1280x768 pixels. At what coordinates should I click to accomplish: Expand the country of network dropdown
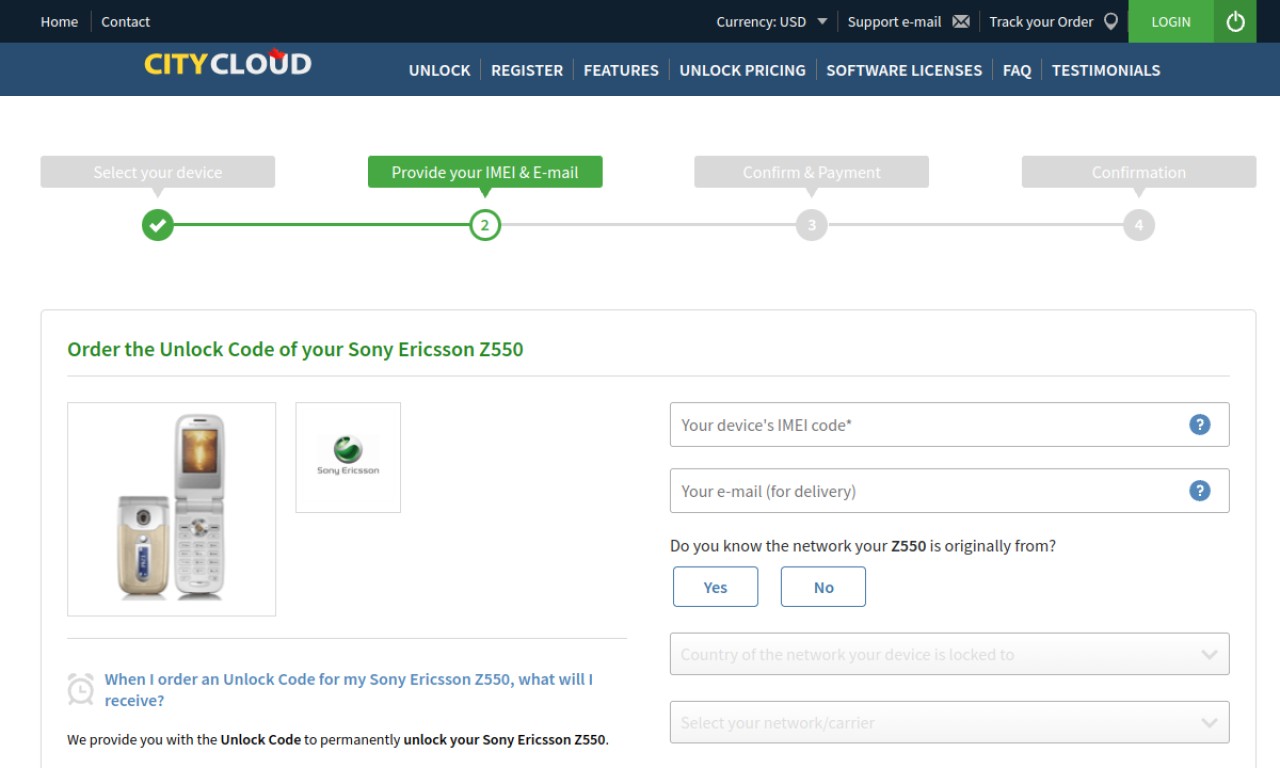tap(949, 654)
